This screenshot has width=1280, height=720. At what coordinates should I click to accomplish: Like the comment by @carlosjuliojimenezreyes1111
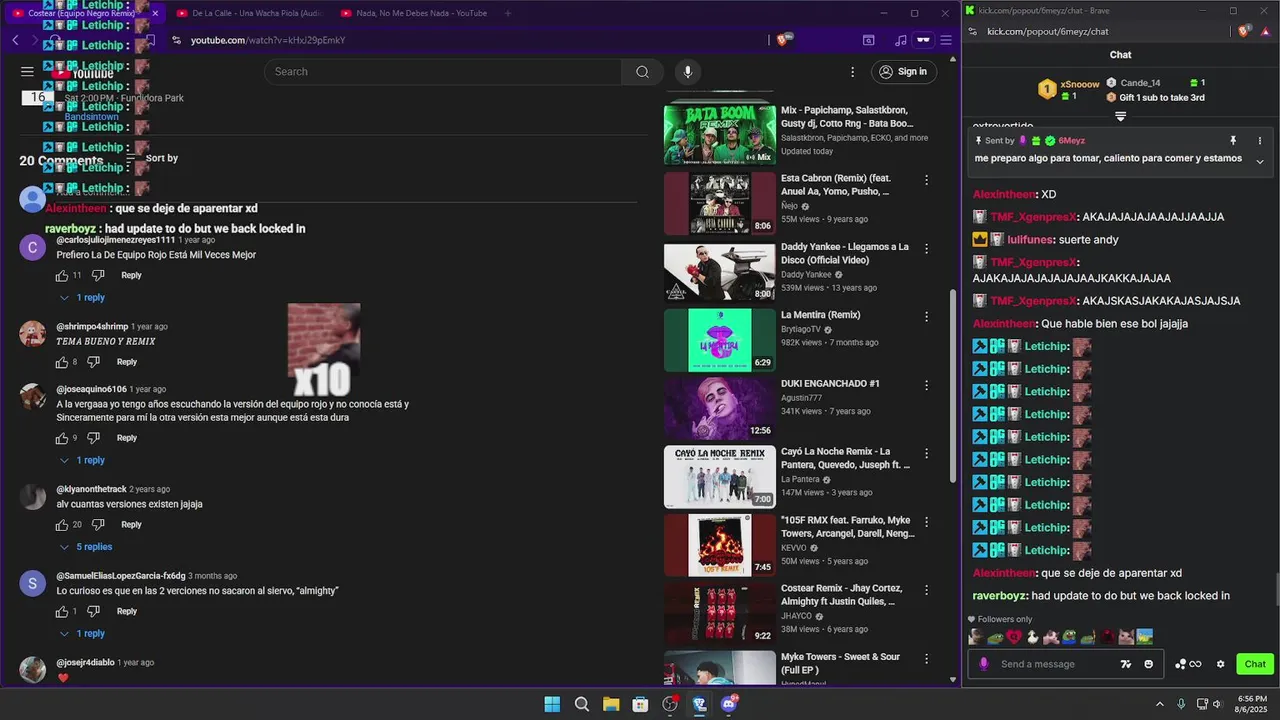pyautogui.click(x=62, y=275)
